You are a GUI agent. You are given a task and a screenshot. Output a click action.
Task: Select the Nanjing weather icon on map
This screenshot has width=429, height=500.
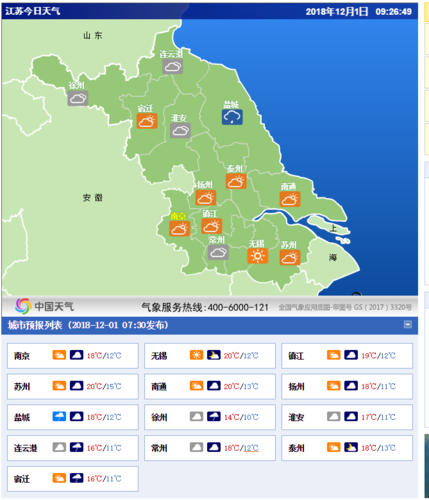click(179, 229)
